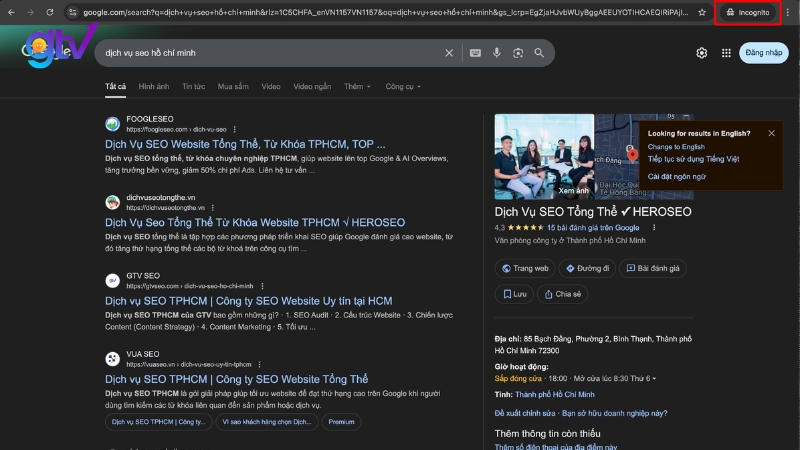Open Chrome's three-dot menu
The width and height of the screenshot is (800, 450).
(x=788, y=12)
